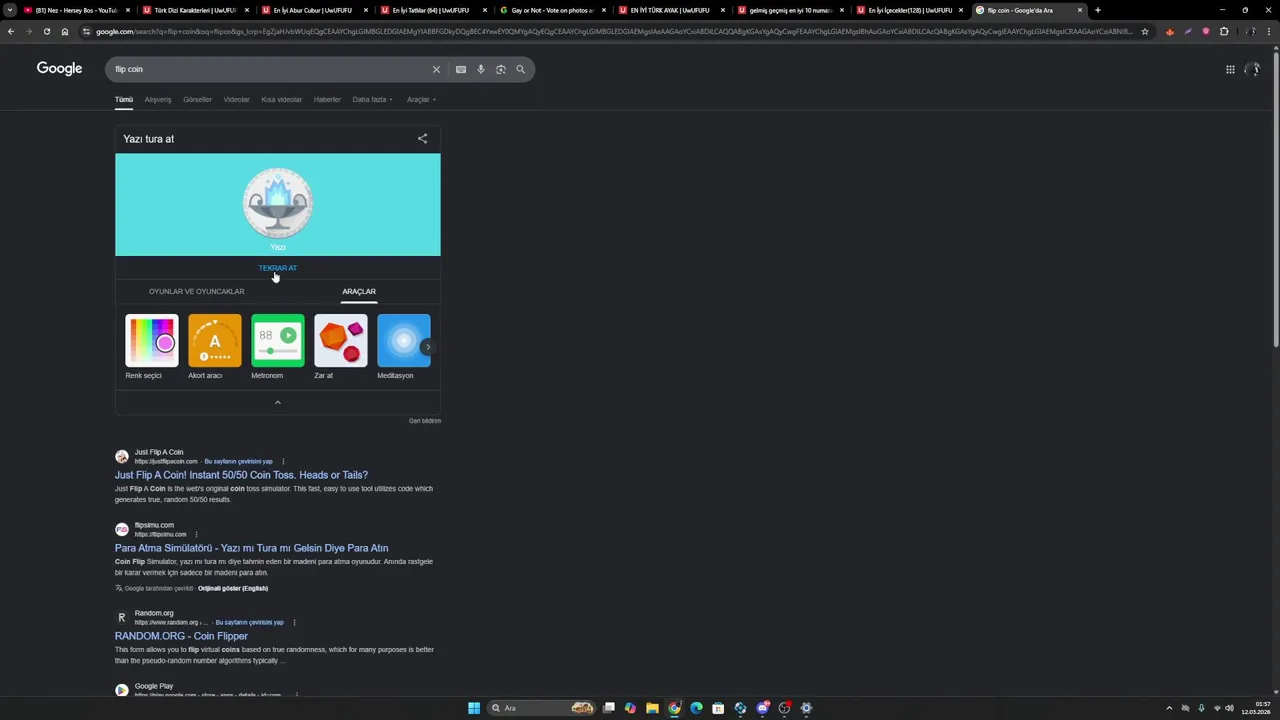Open Microsoft Edge from taskbar
The image size is (1280, 720).
tap(696, 708)
